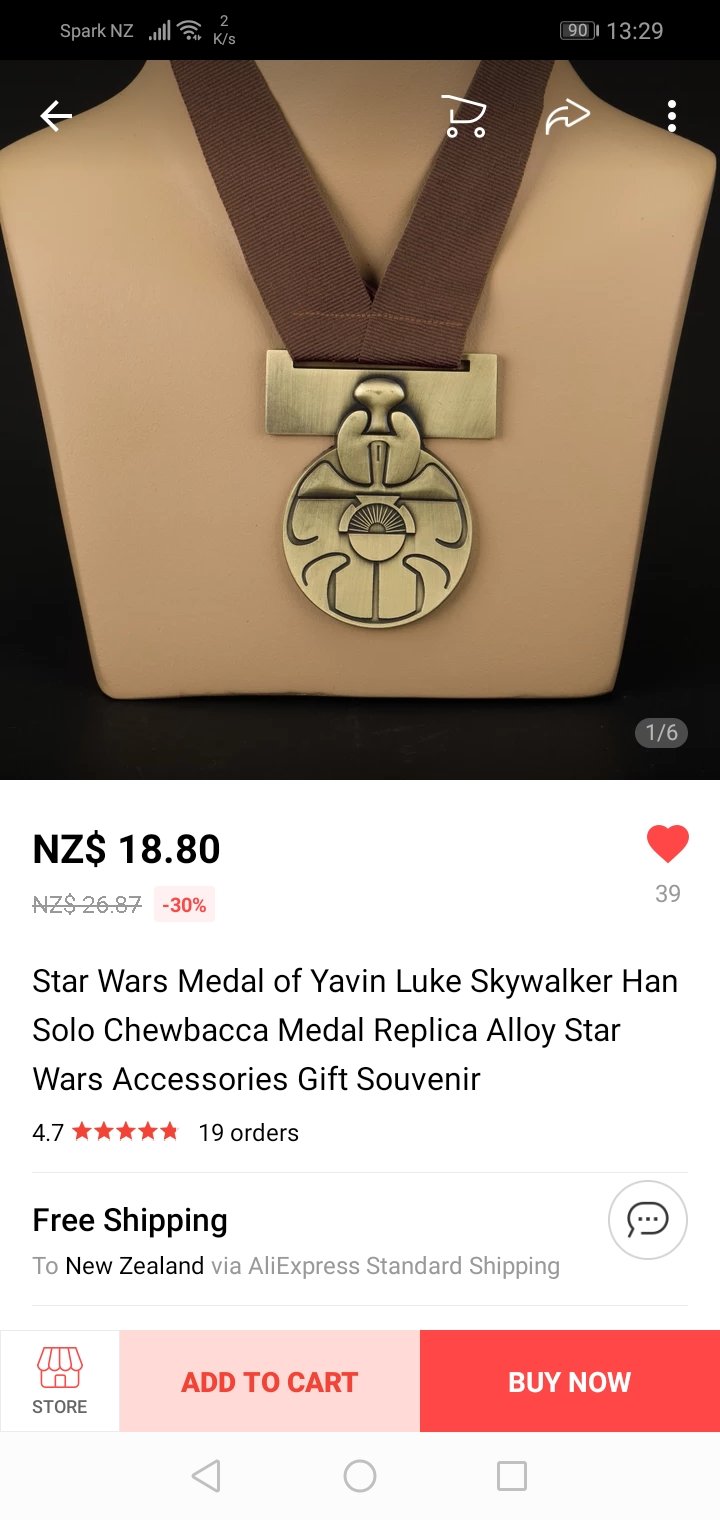Tap the share arrow icon
Viewport: 720px width, 1520px height.
click(567, 117)
